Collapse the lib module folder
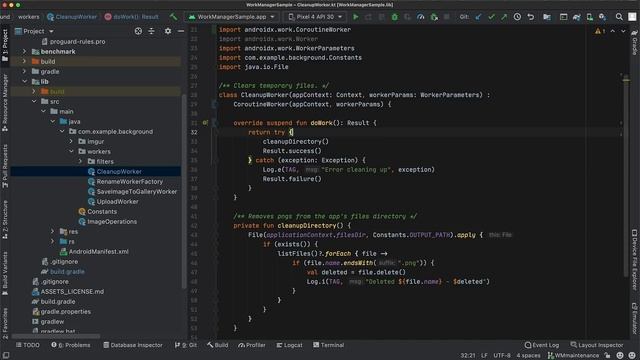Image resolution: width=640 pixels, height=360 pixels. (24, 81)
